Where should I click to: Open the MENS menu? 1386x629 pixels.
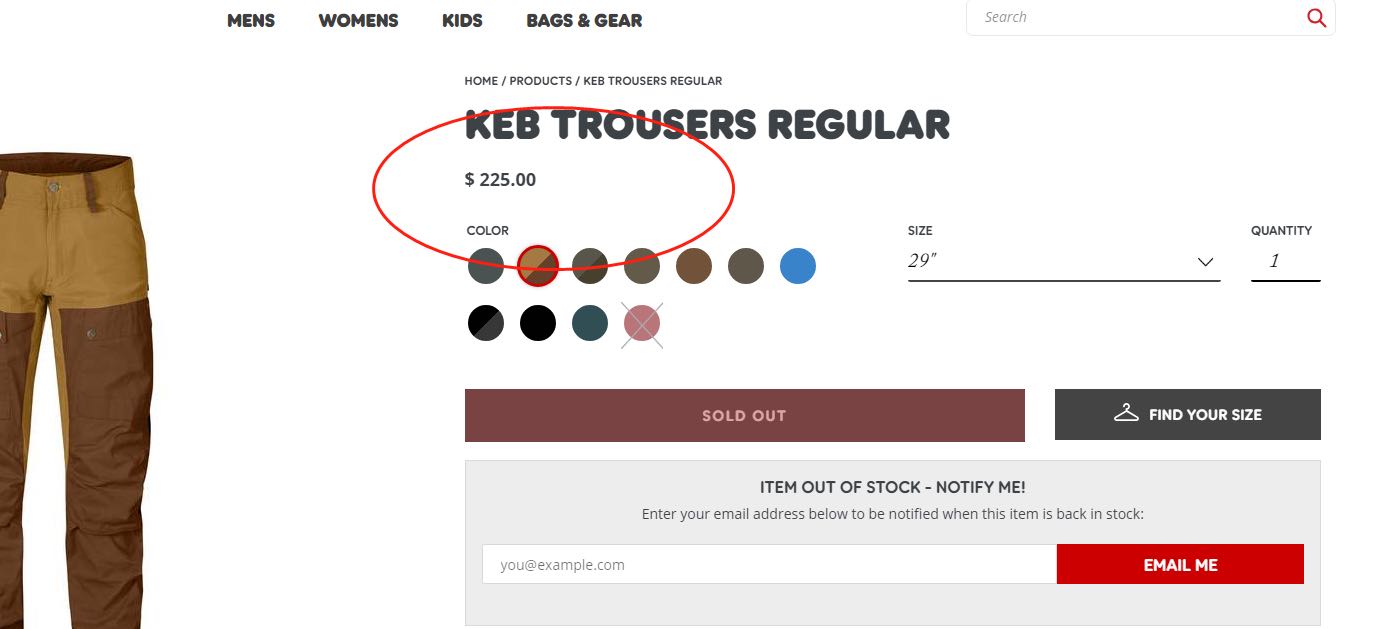[251, 20]
